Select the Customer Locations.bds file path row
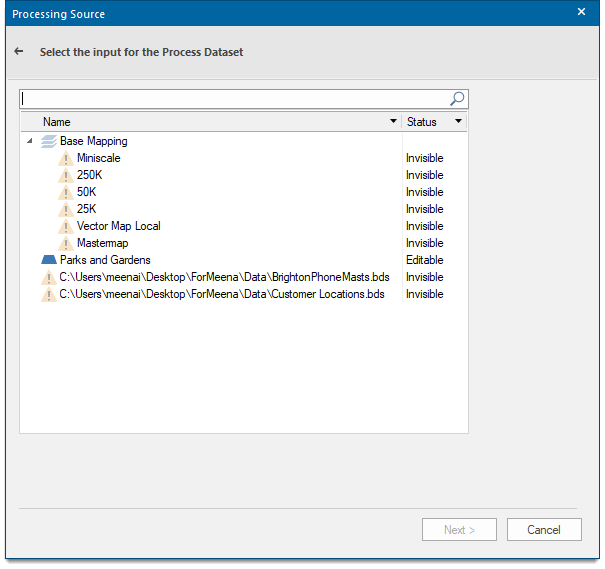605x569 pixels. [x=222, y=294]
